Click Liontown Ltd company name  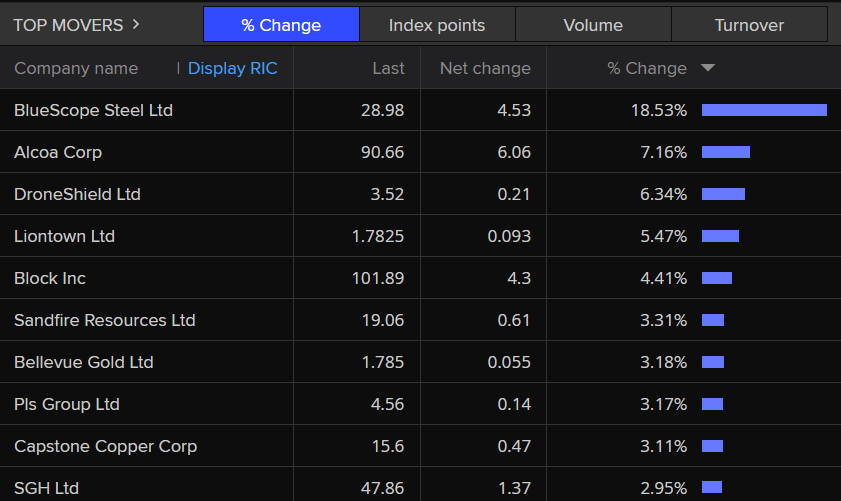(x=64, y=236)
